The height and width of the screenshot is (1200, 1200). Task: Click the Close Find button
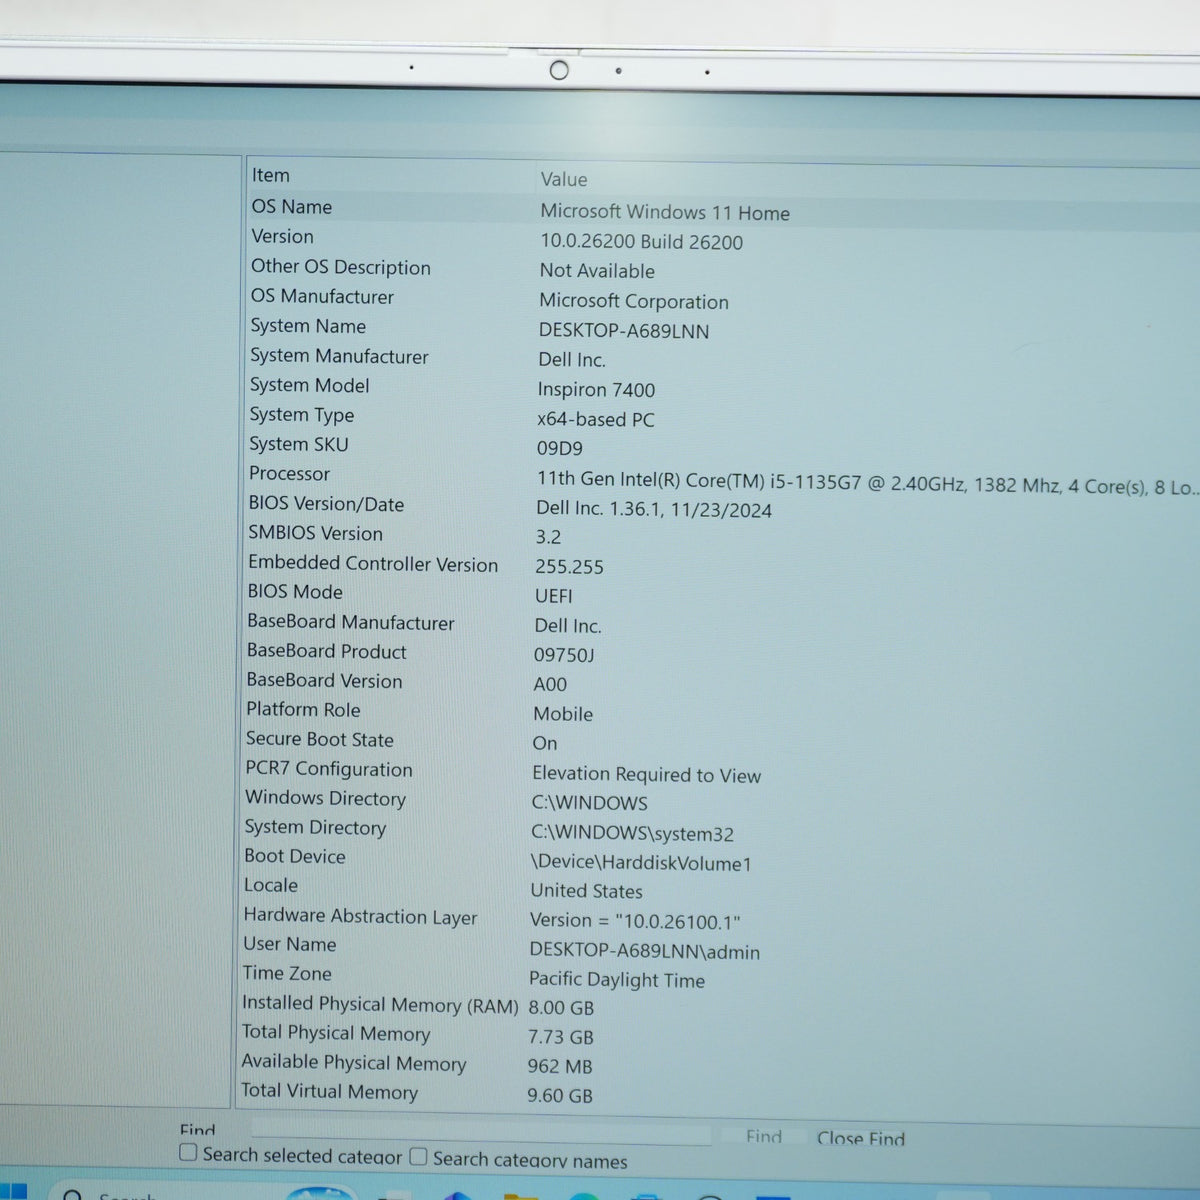(860, 1138)
